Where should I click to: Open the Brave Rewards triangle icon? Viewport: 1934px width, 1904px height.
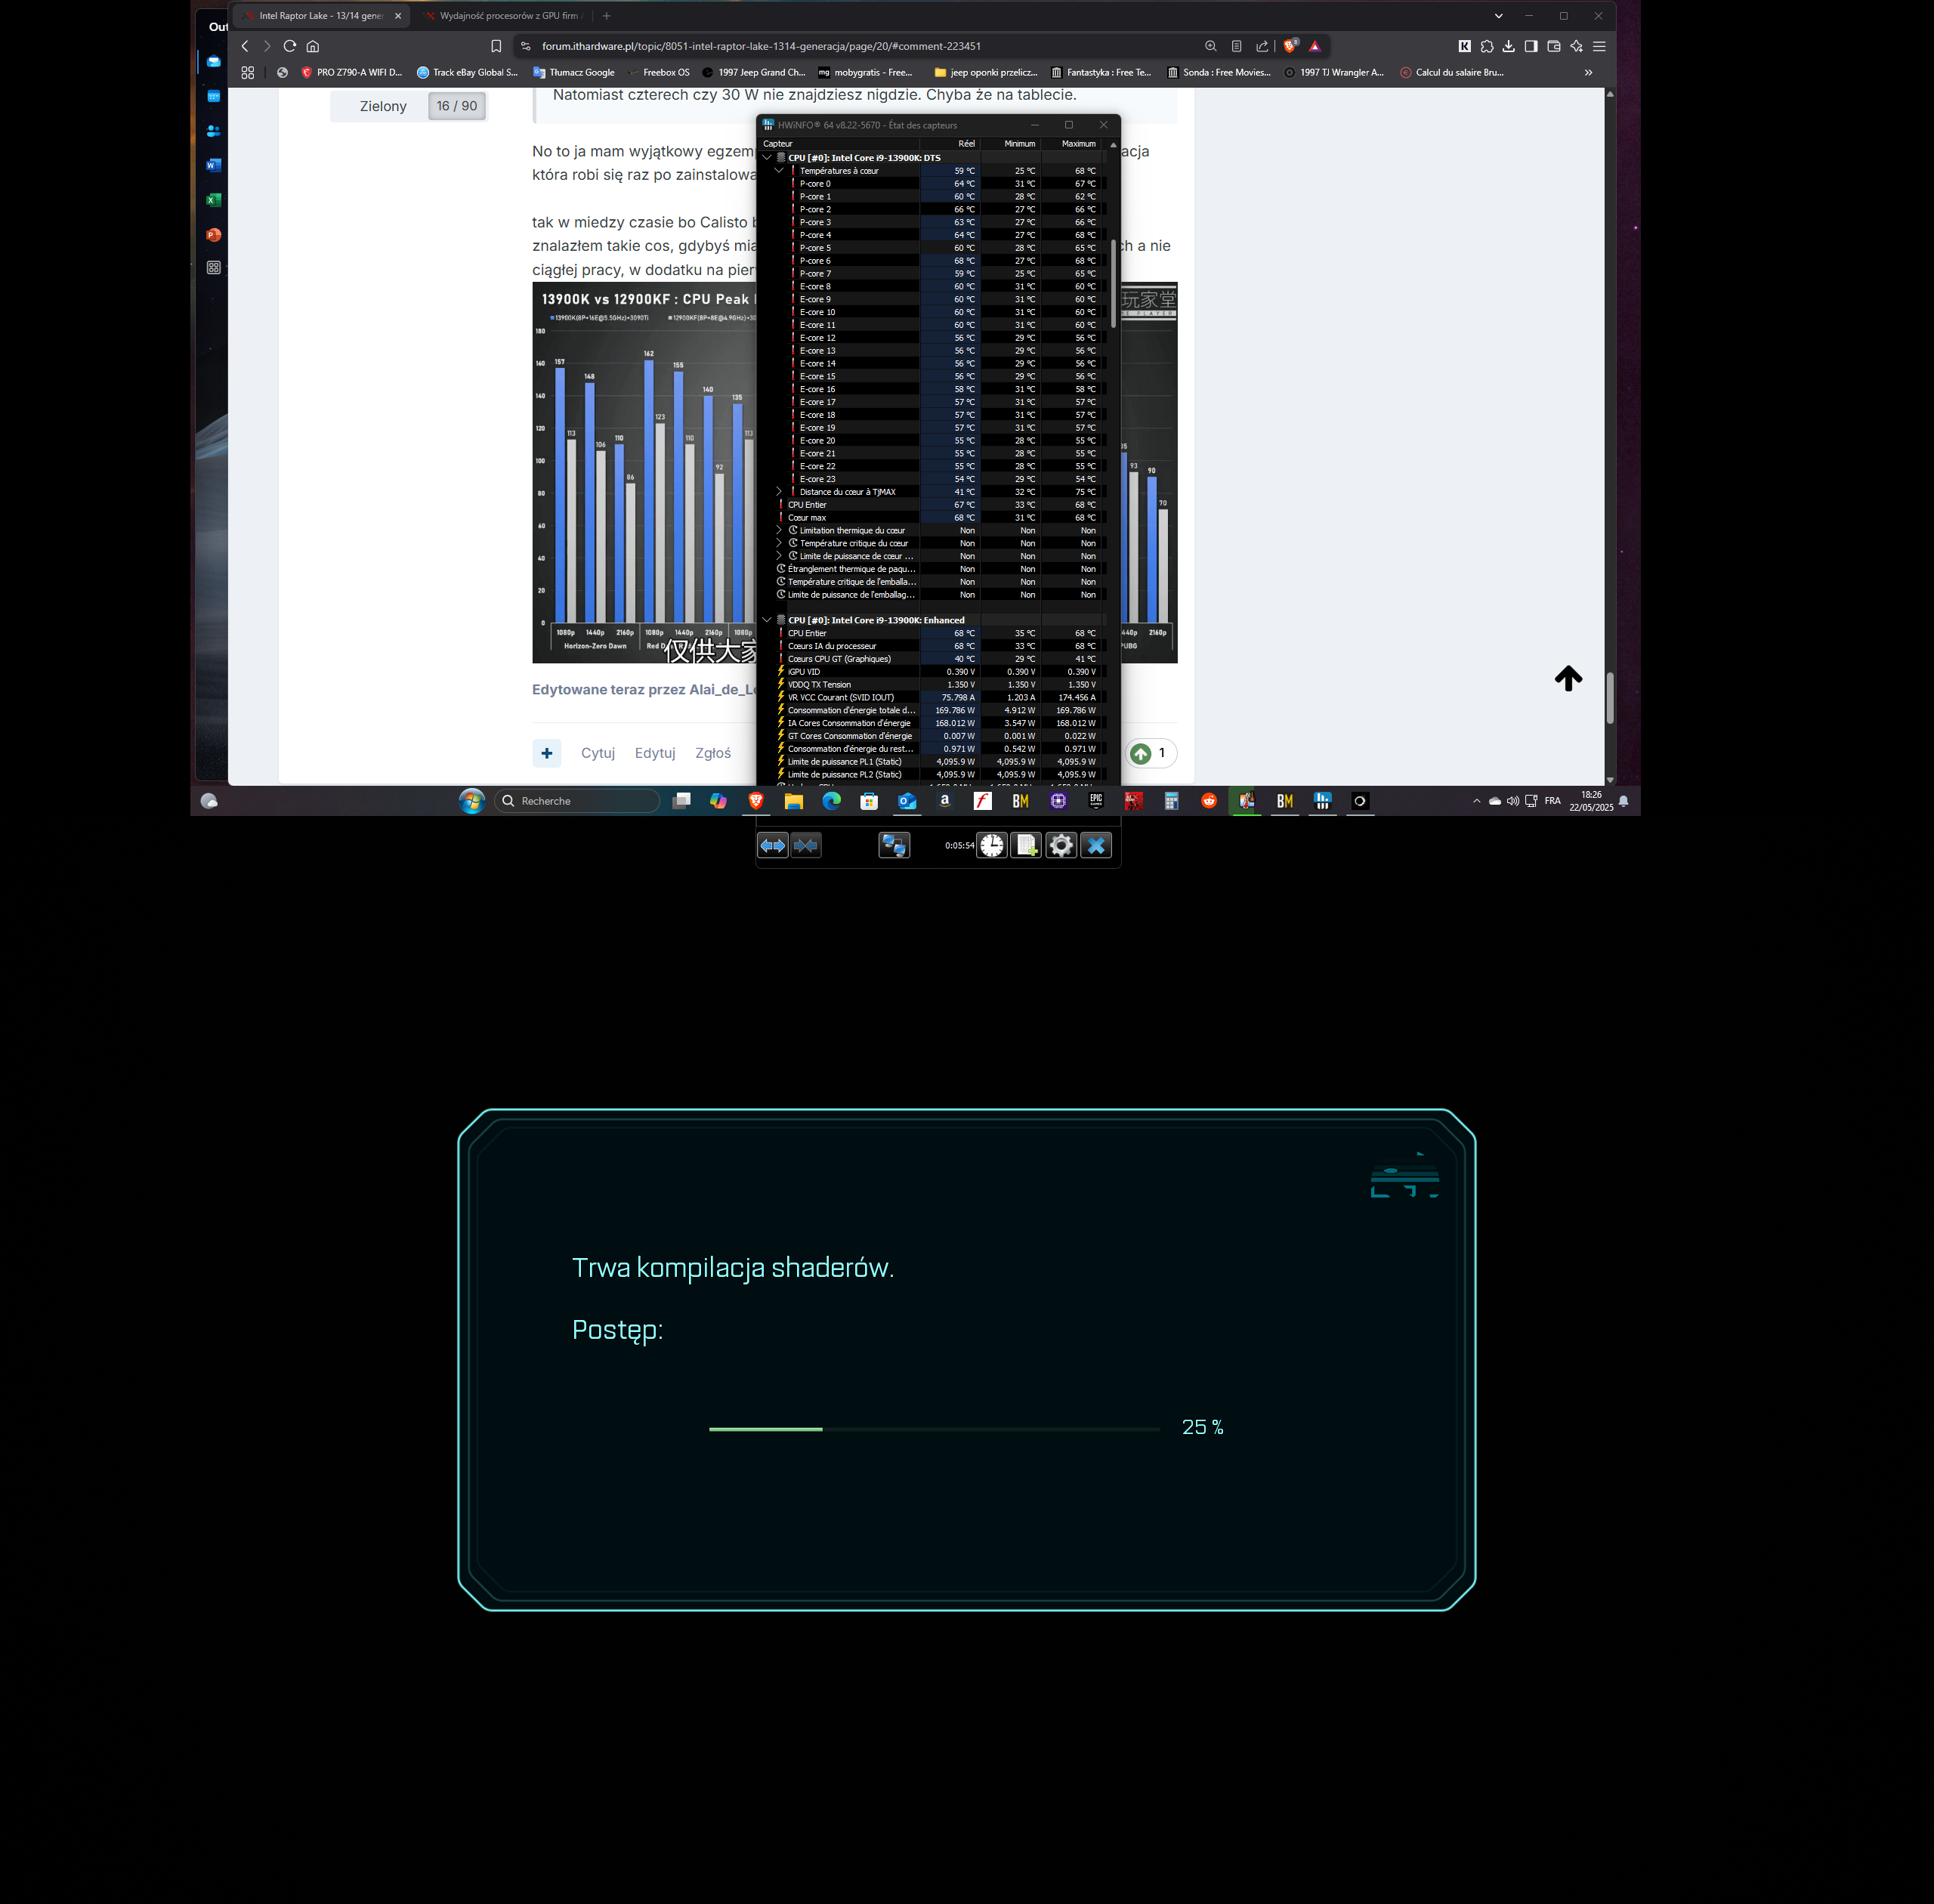click(1315, 46)
